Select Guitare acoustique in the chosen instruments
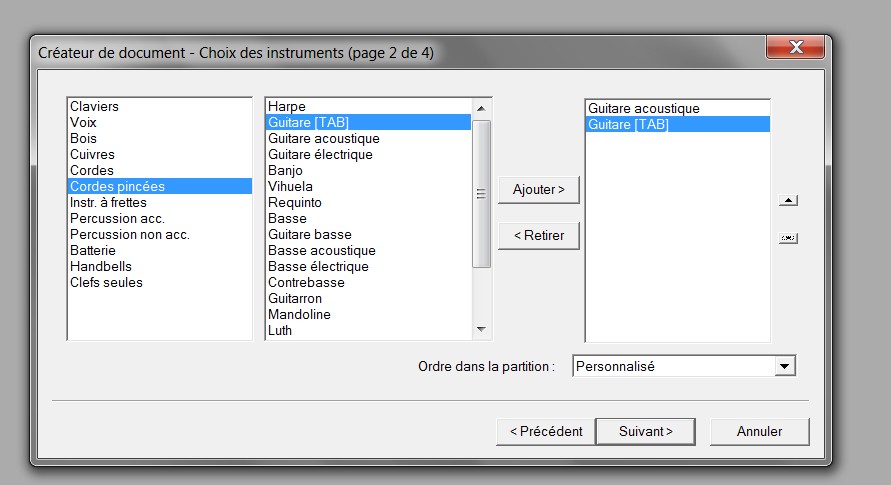This screenshot has width=891, height=485. (643, 108)
